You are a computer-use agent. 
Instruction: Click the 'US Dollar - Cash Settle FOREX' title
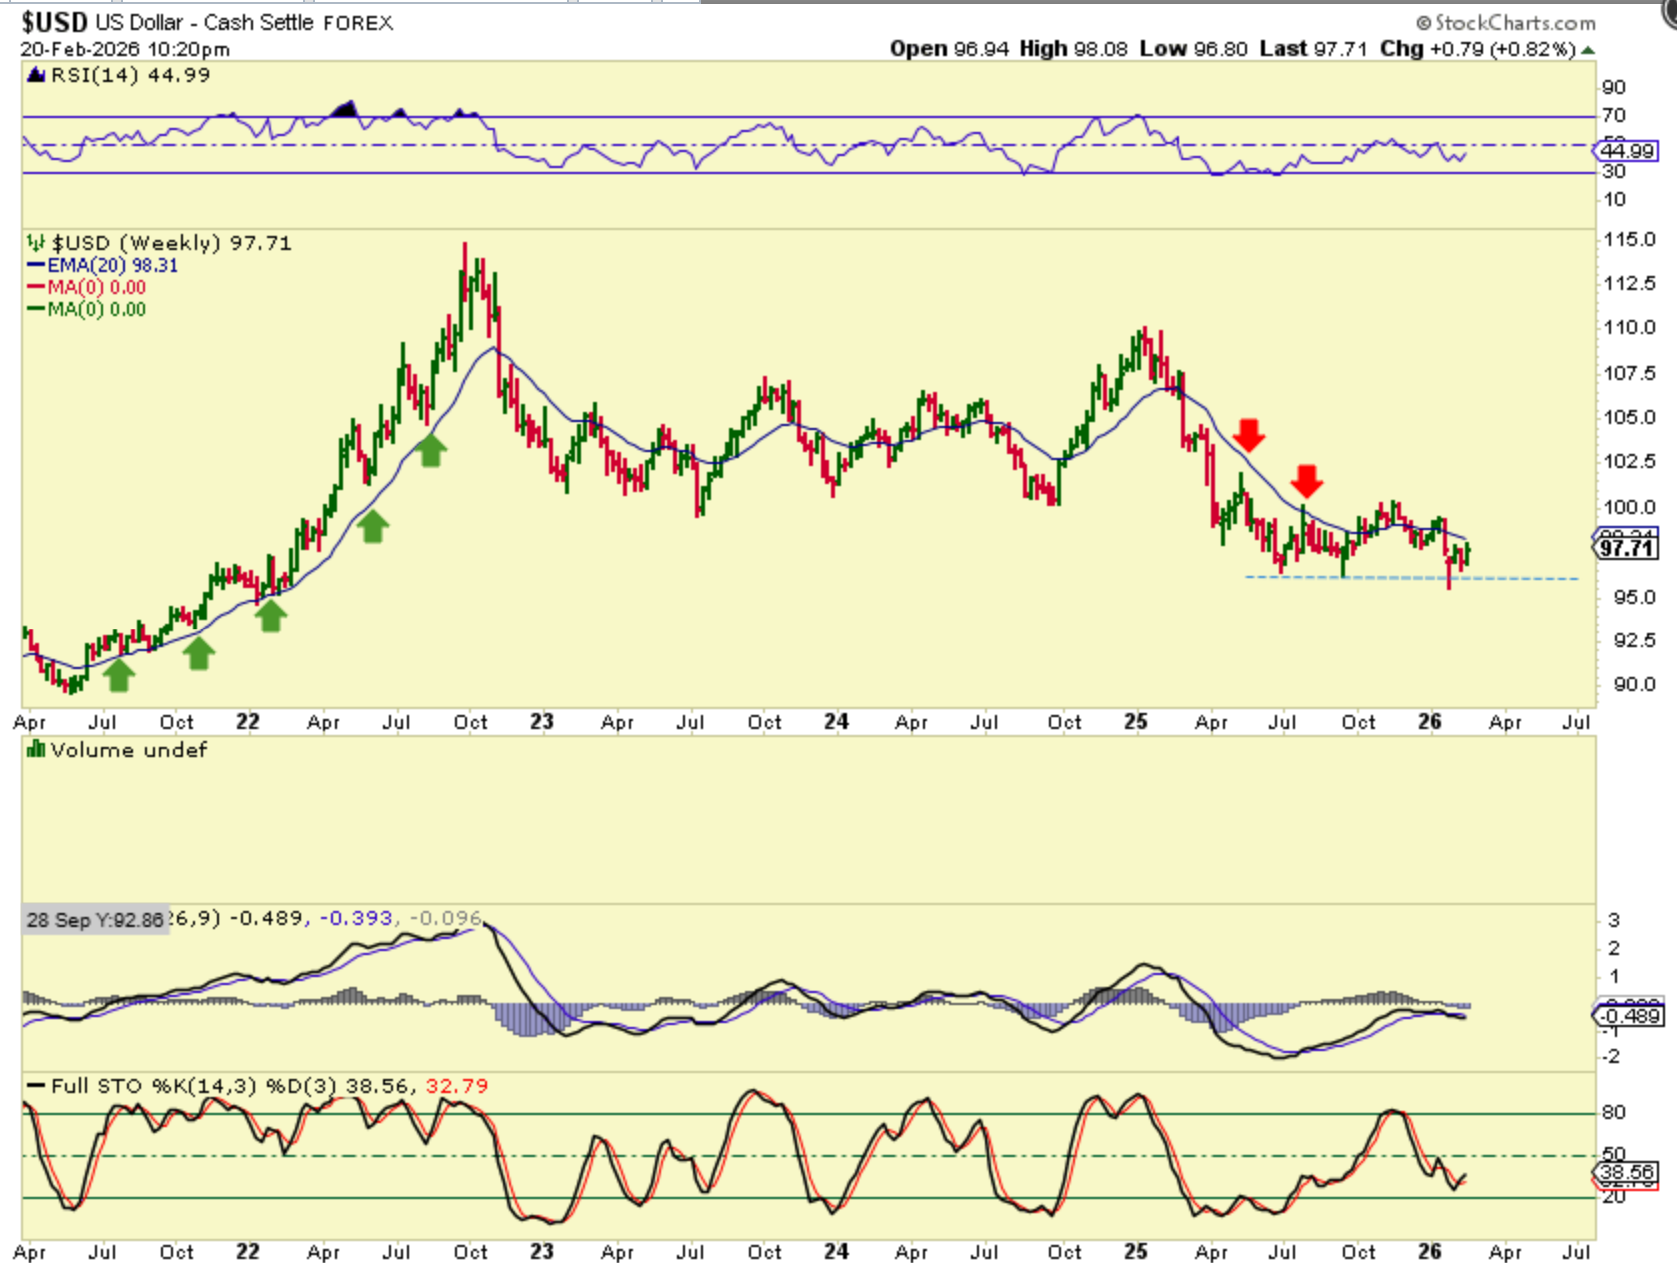[x=244, y=22]
